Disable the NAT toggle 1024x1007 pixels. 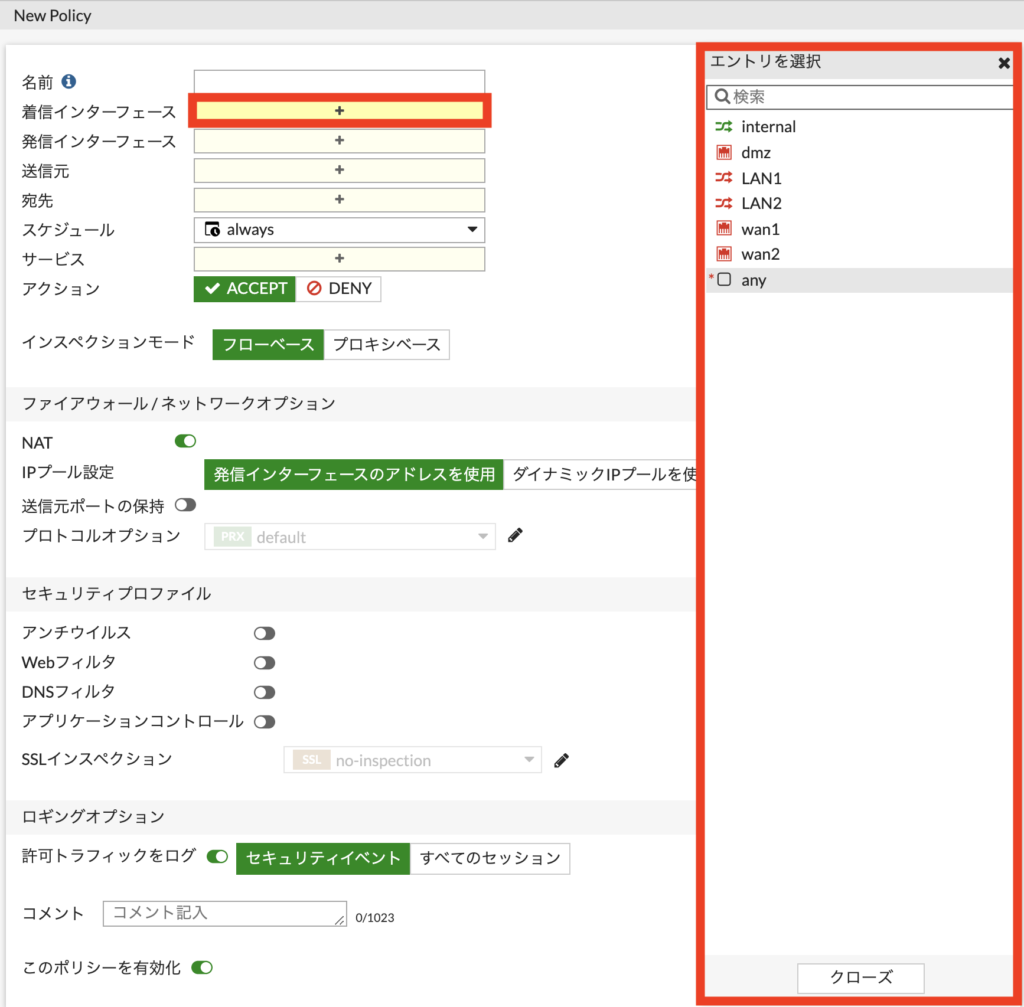point(184,441)
